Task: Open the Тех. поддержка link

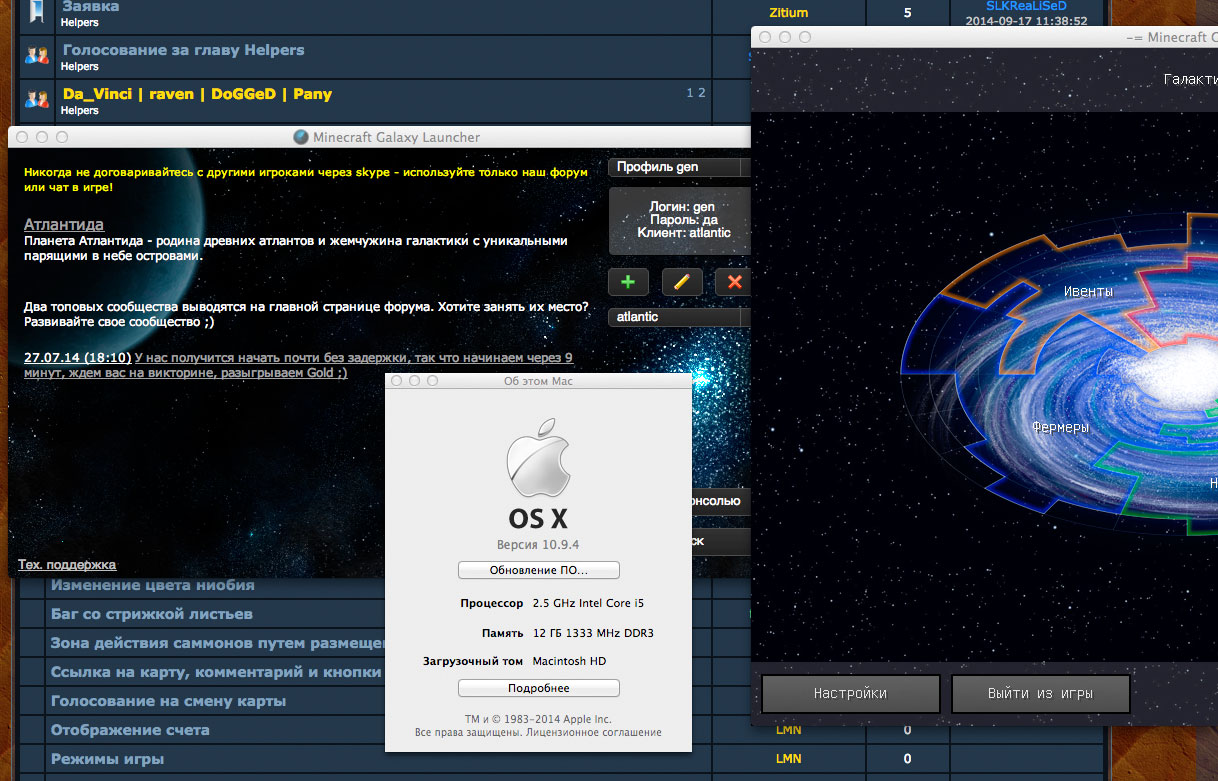Action: click(67, 565)
